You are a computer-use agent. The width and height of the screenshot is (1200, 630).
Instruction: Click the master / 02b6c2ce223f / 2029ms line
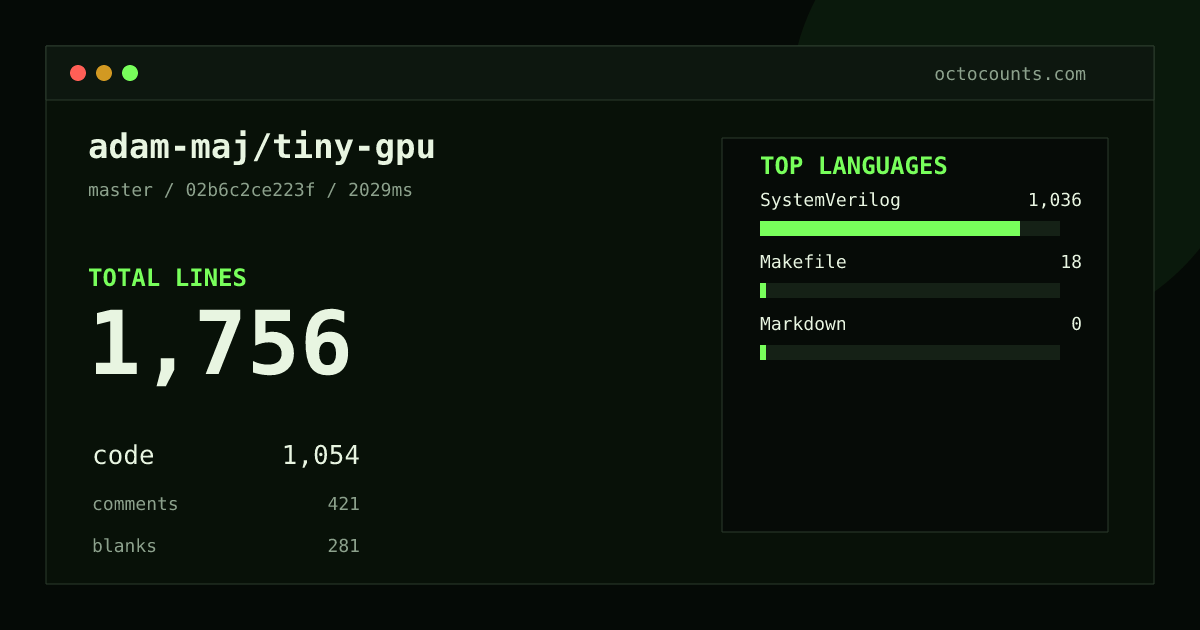250,190
